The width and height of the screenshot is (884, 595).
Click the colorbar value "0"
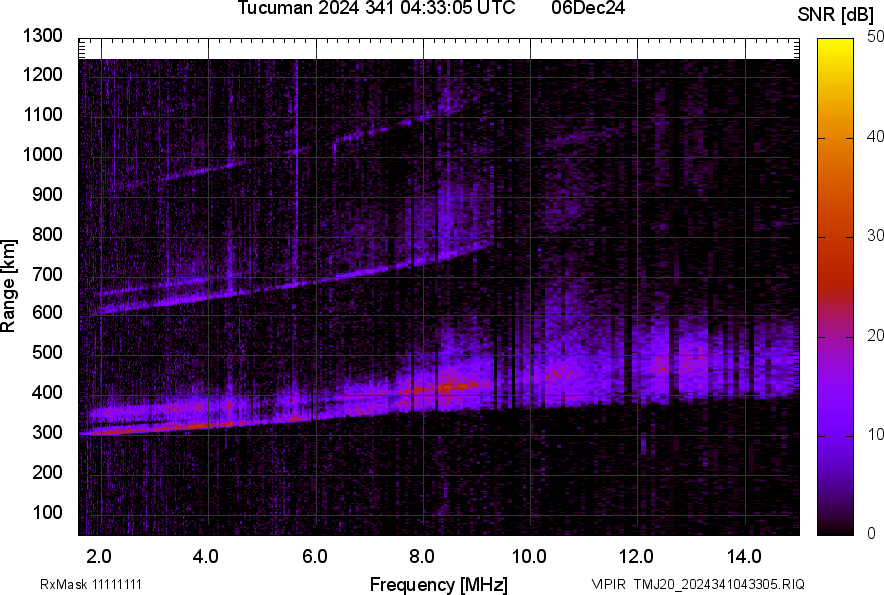tap(872, 533)
